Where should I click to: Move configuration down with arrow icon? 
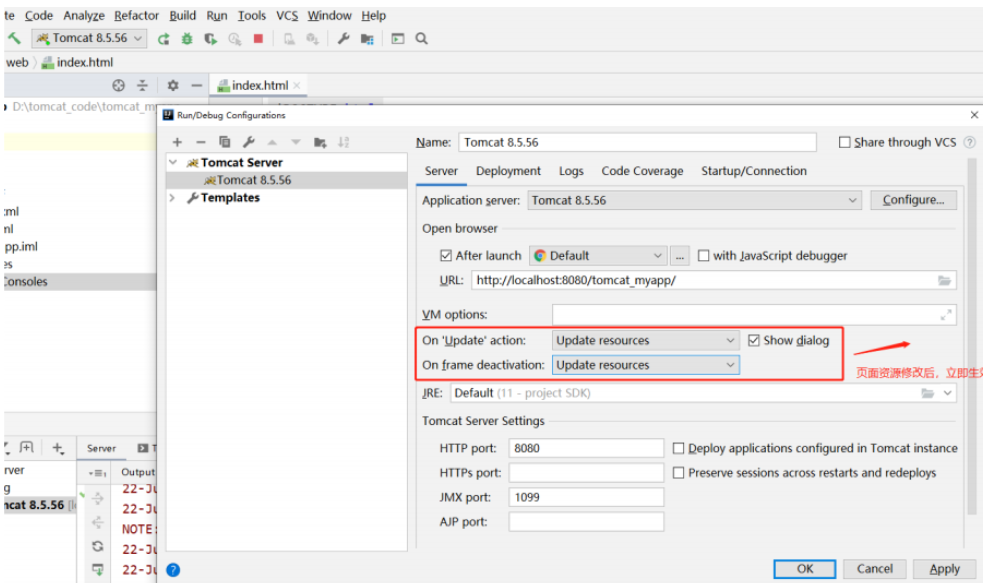296,142
